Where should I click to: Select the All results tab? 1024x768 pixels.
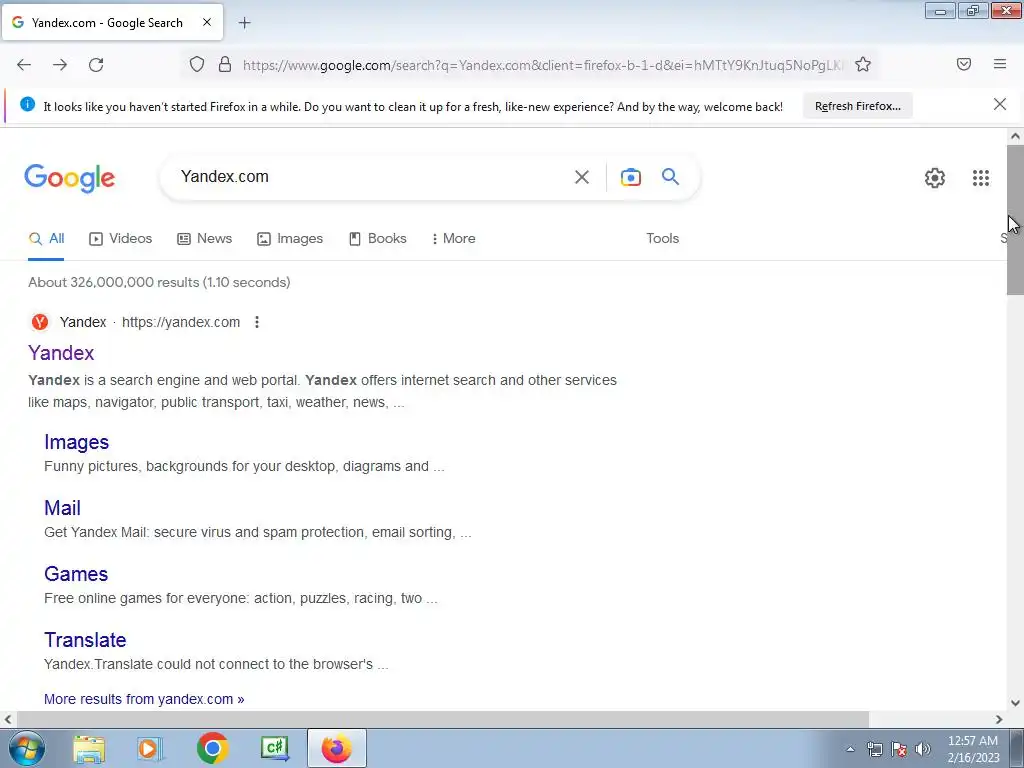[x=46, y=238]
